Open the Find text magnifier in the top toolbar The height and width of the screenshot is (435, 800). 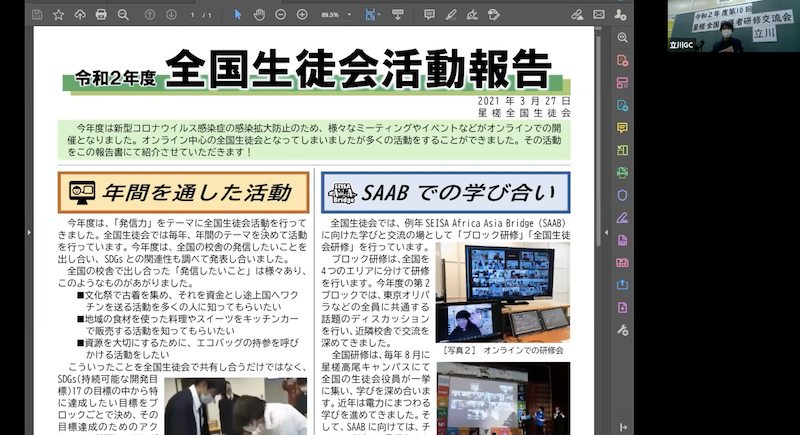[x=123, y=15]
